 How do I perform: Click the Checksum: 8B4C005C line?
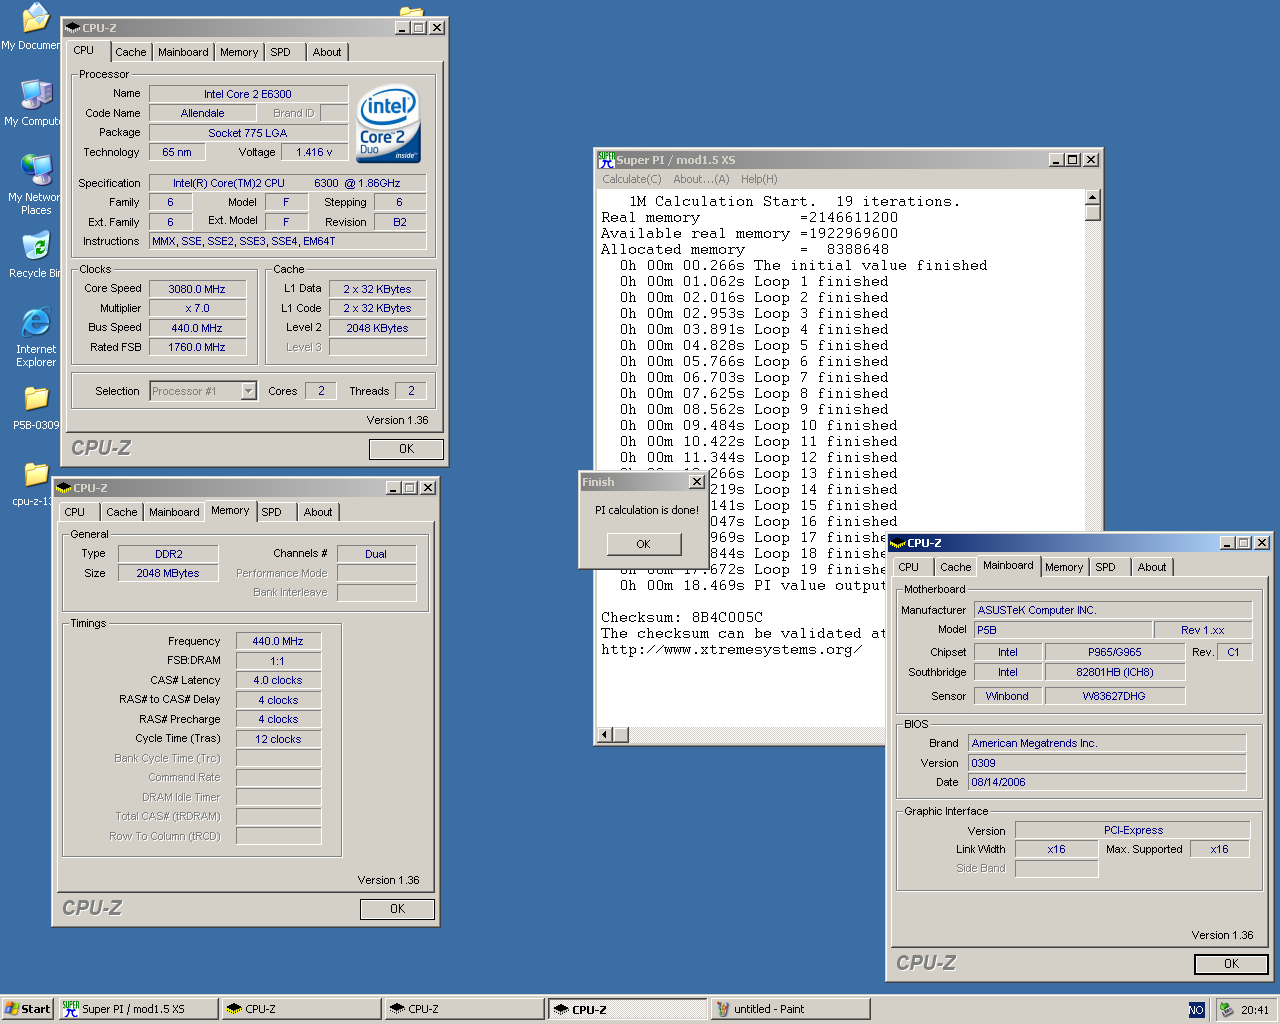[681, 617]
